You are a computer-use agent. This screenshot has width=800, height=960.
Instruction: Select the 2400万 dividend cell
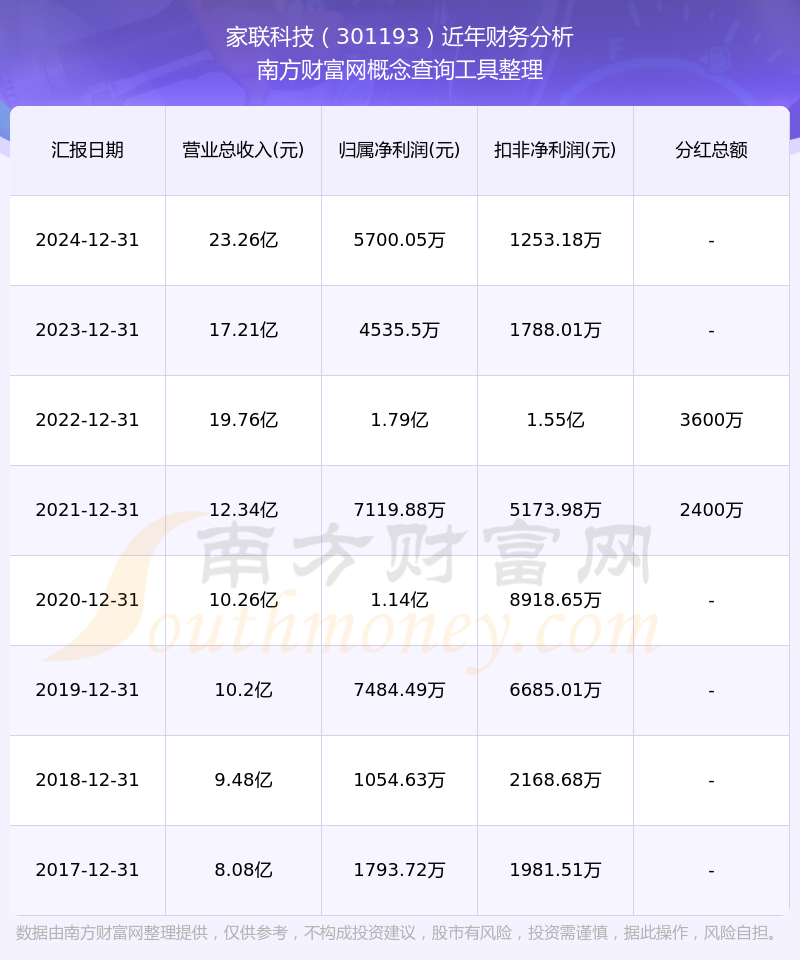(x=711, y=510)
